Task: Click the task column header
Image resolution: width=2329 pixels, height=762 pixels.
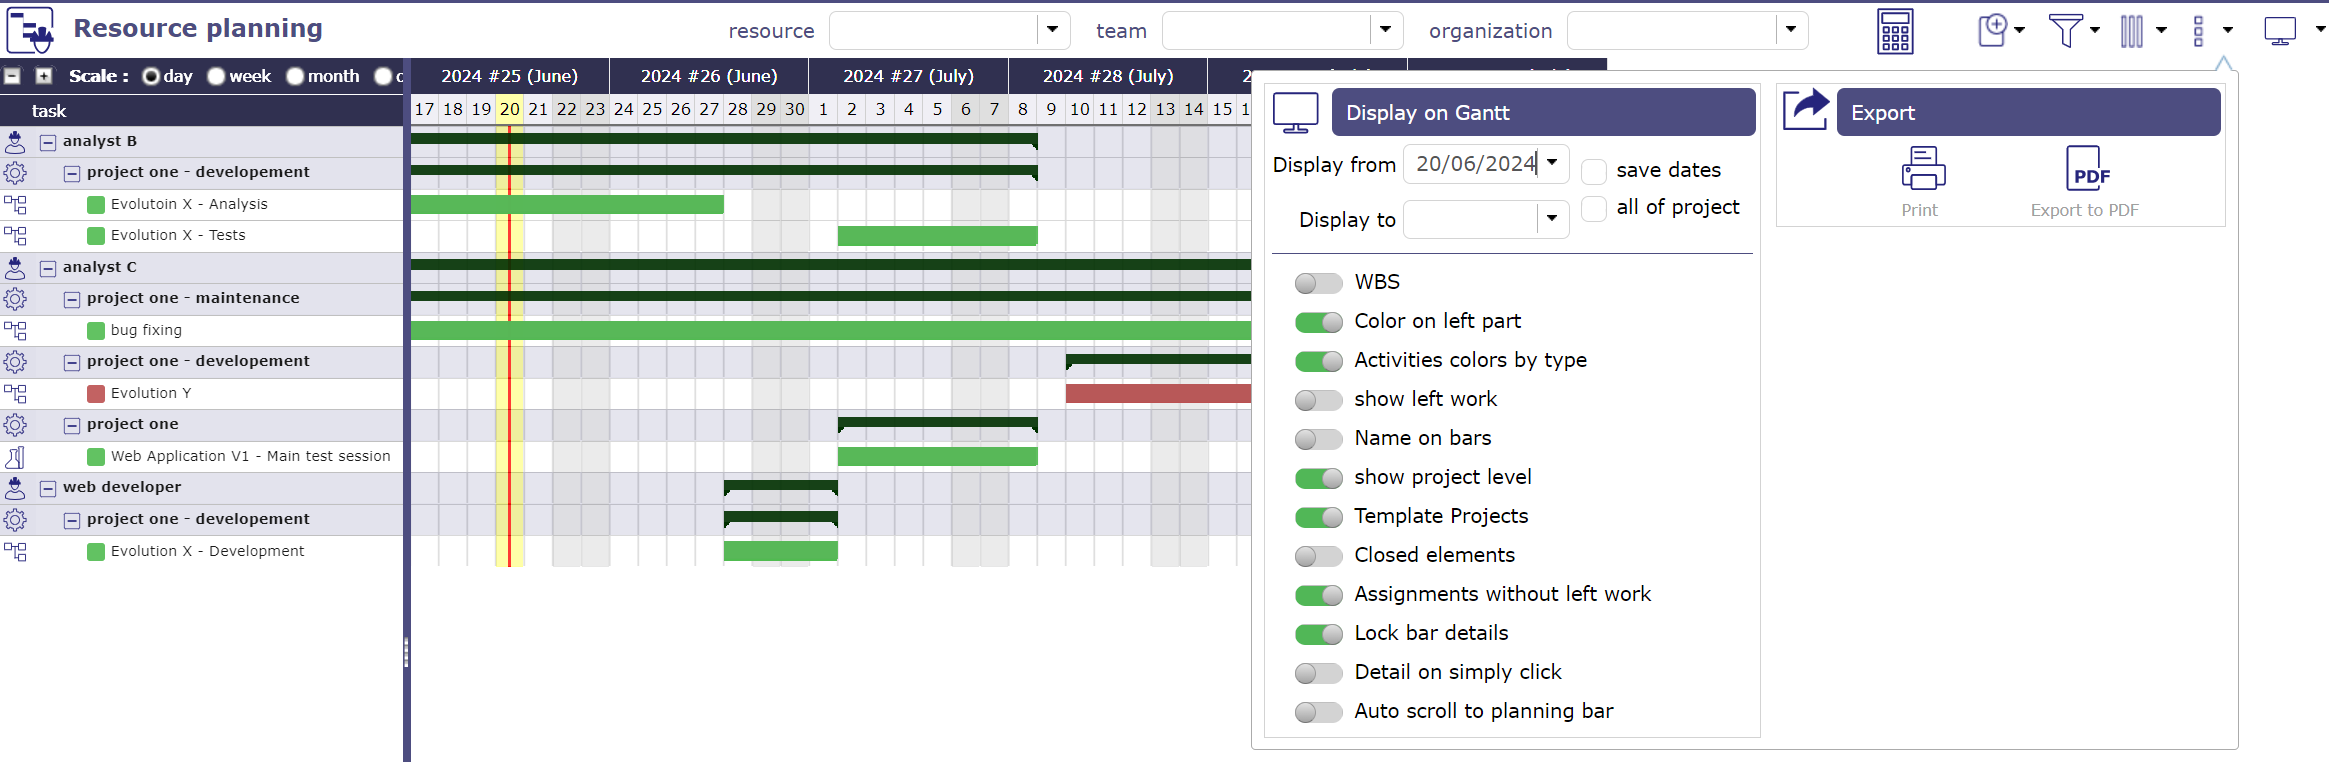Action: [201, 111]
